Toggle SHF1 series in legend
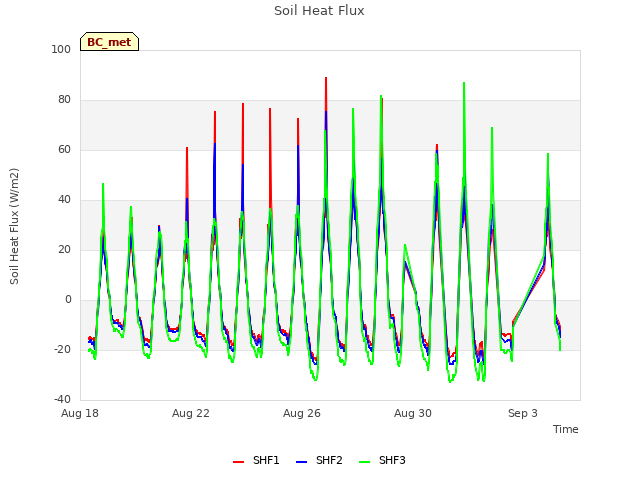Viewport: 640px width, 480px height. click(x=256, y=460)
